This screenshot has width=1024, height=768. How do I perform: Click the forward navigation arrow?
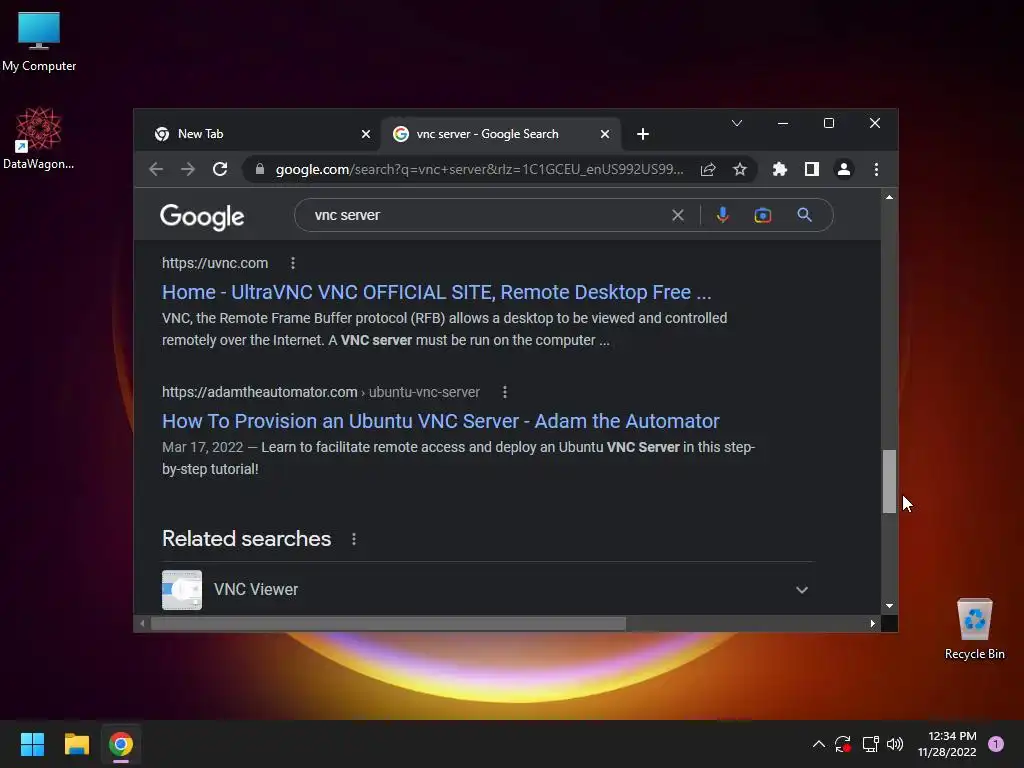(188, 170)
